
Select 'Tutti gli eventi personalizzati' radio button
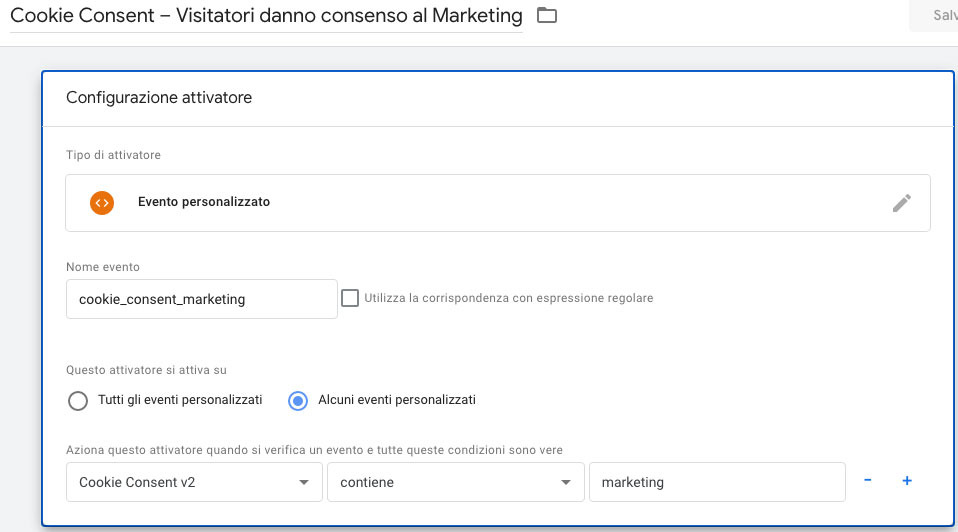click(78, 401)
